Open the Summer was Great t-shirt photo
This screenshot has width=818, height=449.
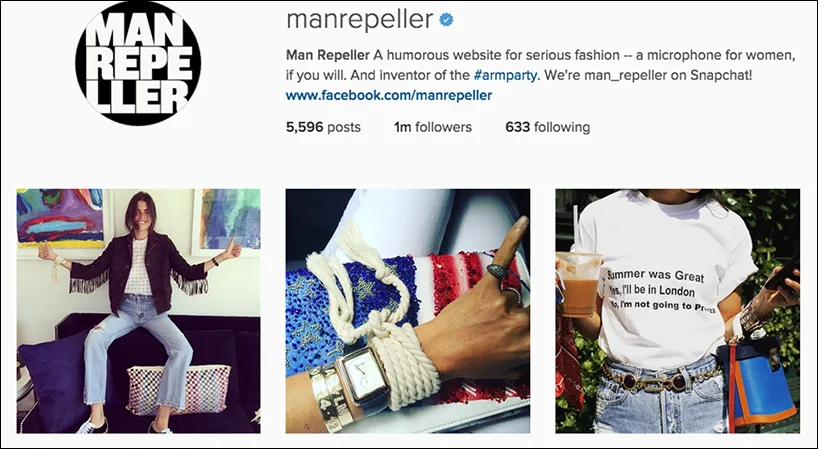(677, 311)
